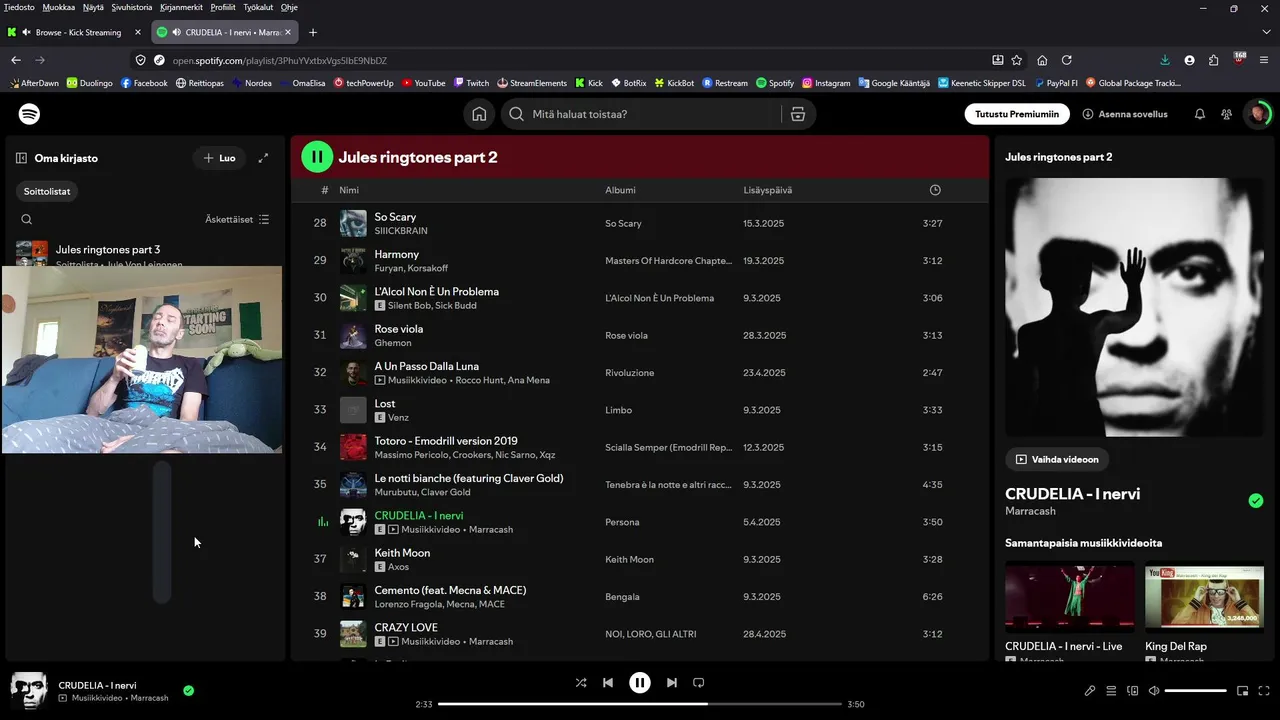
Task: Skip to the next track
Action: pyautogui.click(x=672, y=683)
